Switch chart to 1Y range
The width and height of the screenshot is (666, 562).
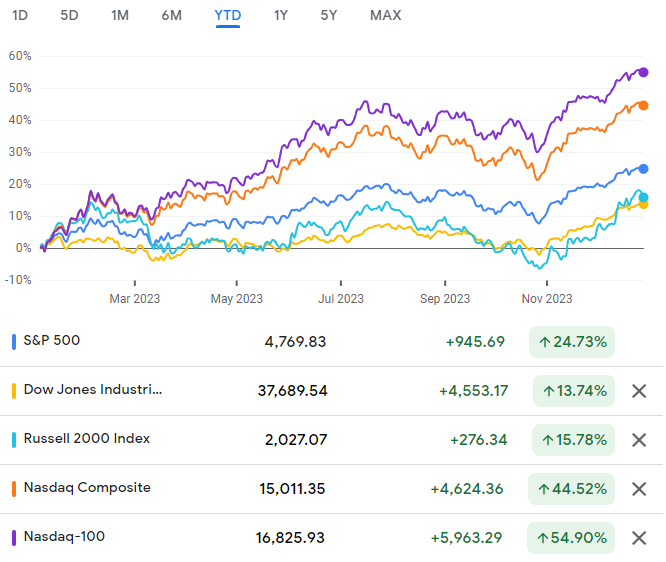point(281,15)
